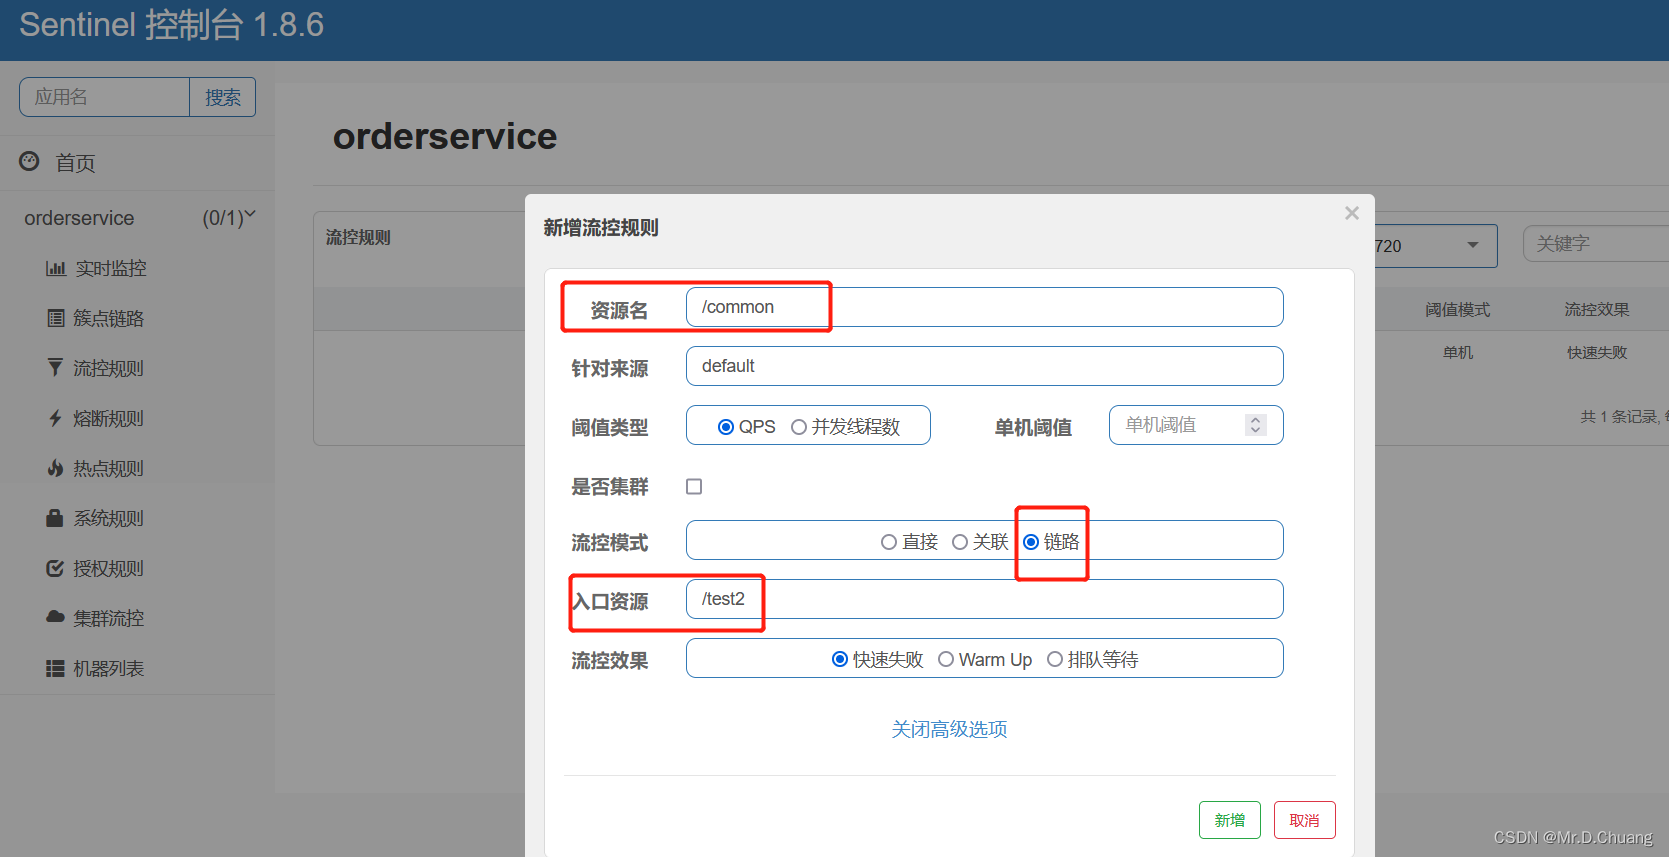Click the lightning bolt icon for 熔断规则
This screenshot has height=857, width=1669.
coord(56,418)
